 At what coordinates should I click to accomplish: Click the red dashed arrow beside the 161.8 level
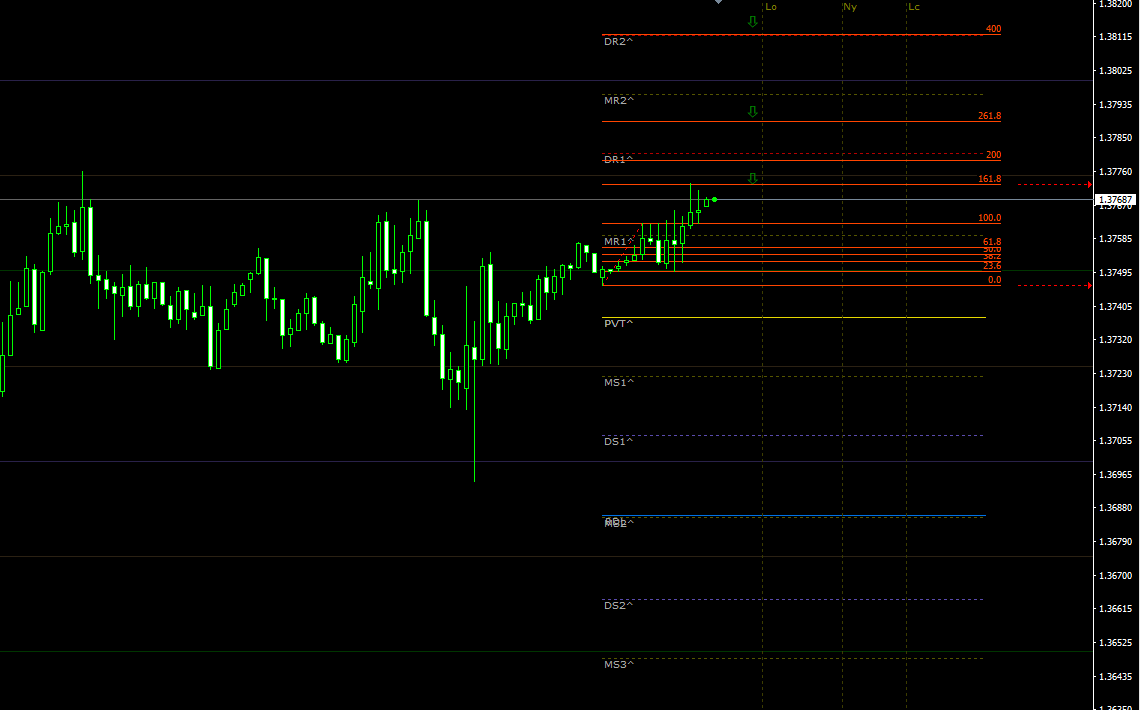click(1055, 184)
